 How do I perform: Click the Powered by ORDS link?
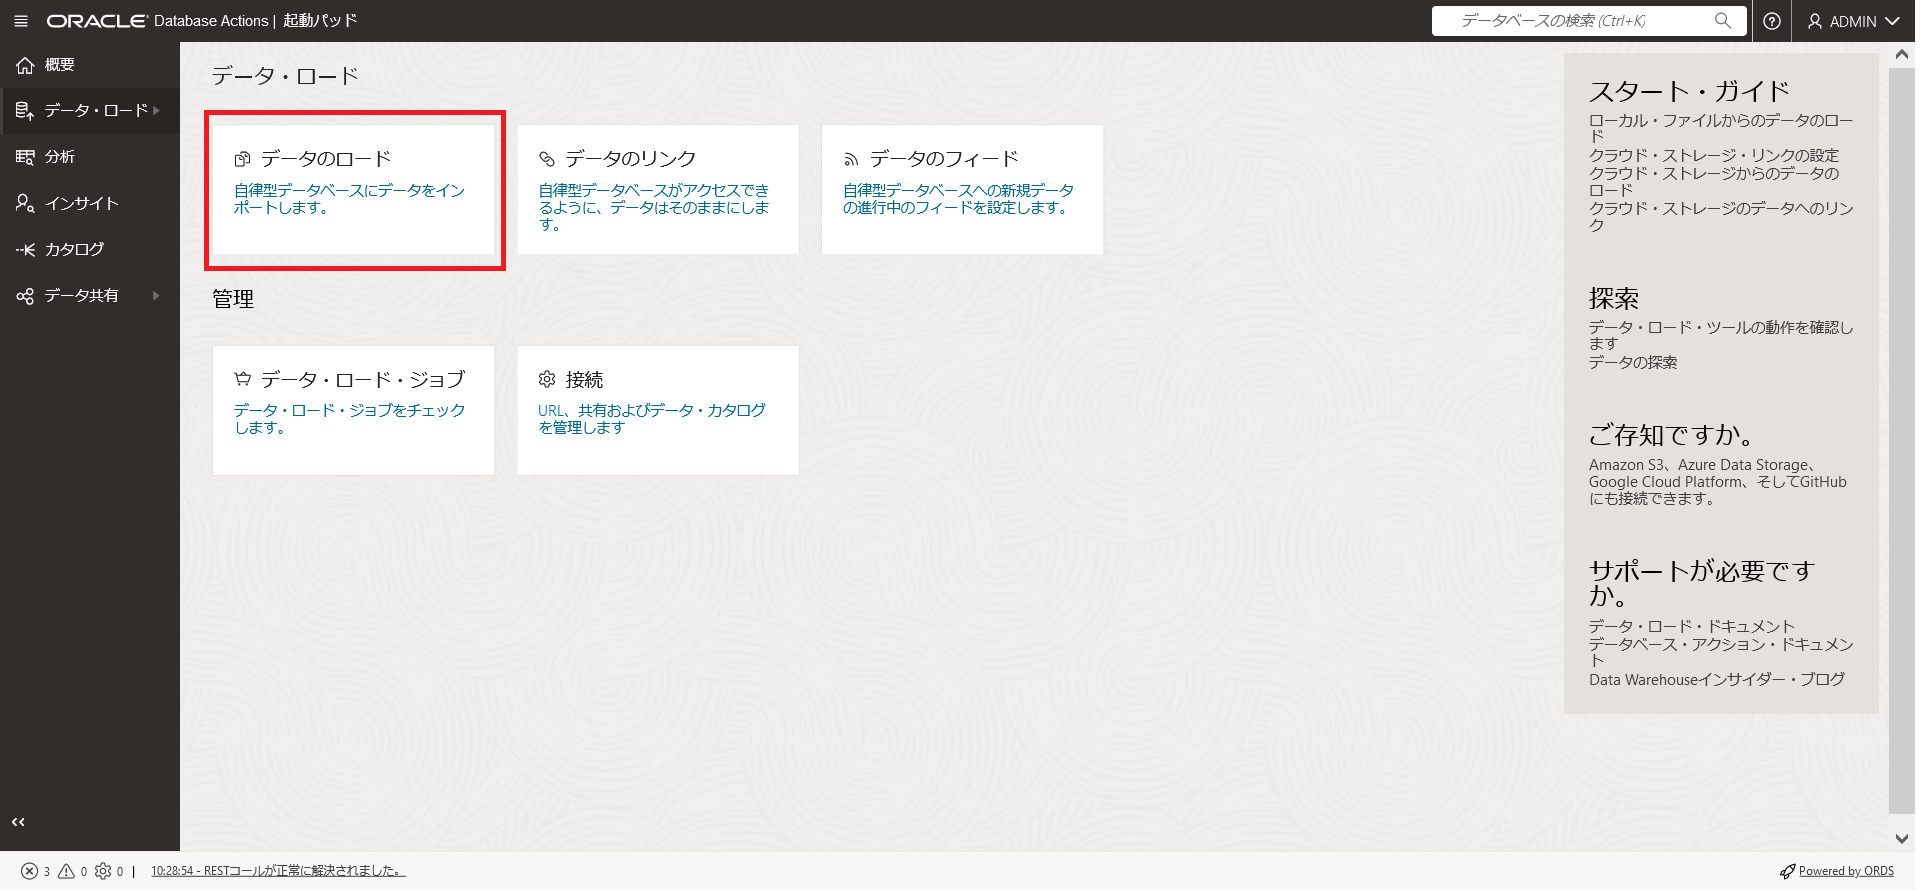[1846, 872]
